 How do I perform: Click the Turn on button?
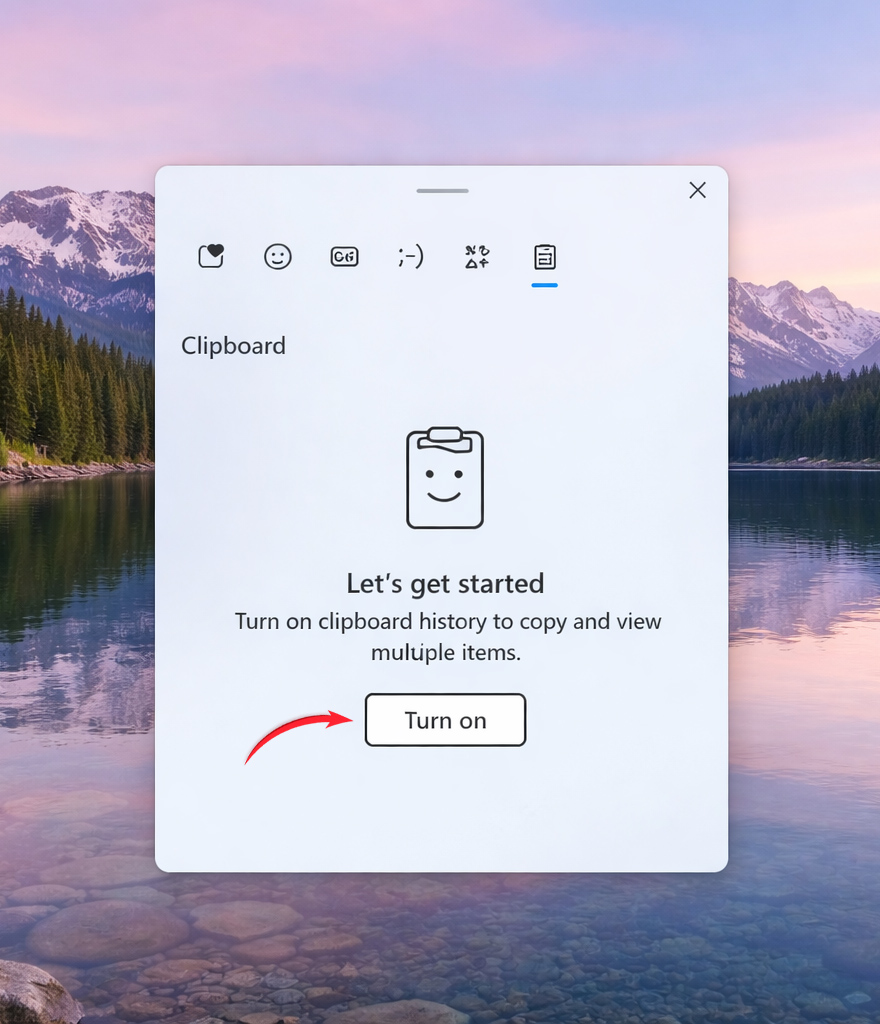445,720
